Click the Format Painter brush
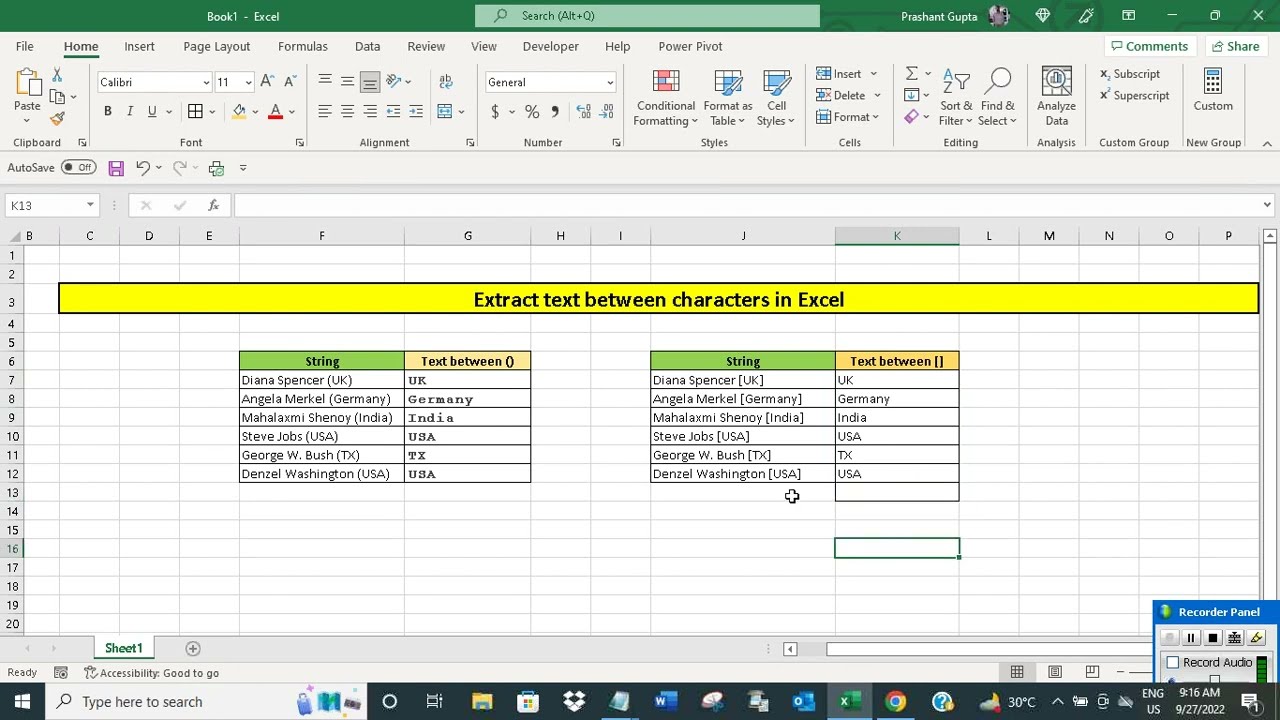 pyautogui.click(x=57, y=118)
